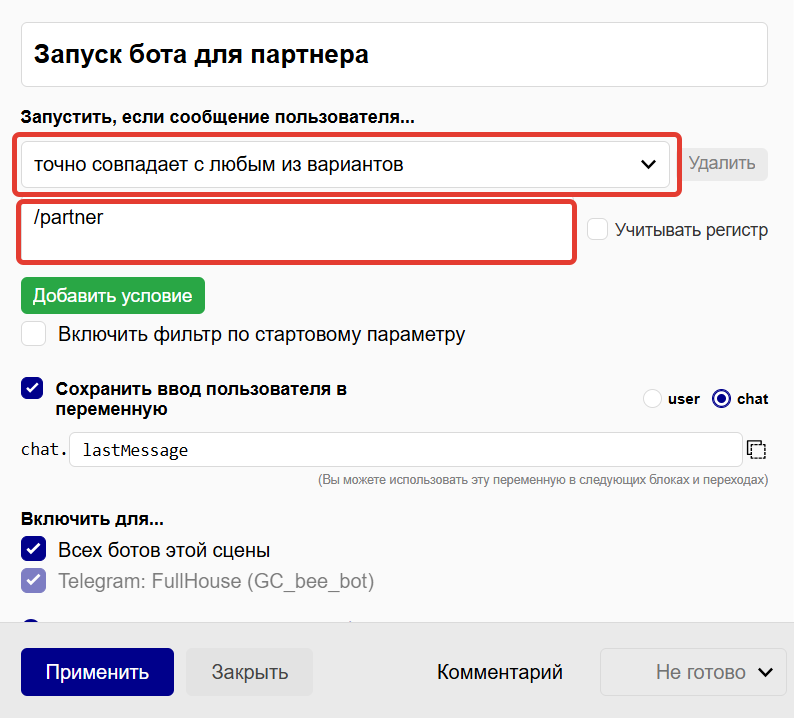This screenshot has width=794, height=718.
Task: Click the Добавить условие button
Action: [x=113, y=296]
